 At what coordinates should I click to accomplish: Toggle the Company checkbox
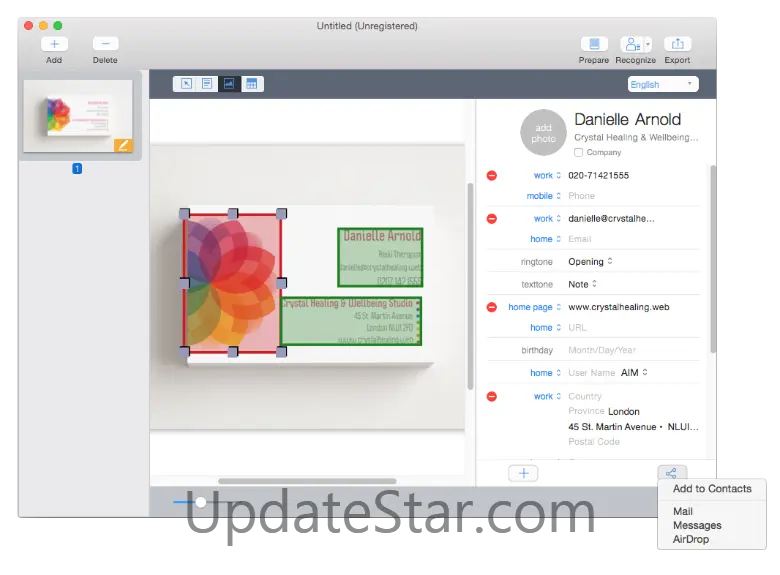pos(578,152)
